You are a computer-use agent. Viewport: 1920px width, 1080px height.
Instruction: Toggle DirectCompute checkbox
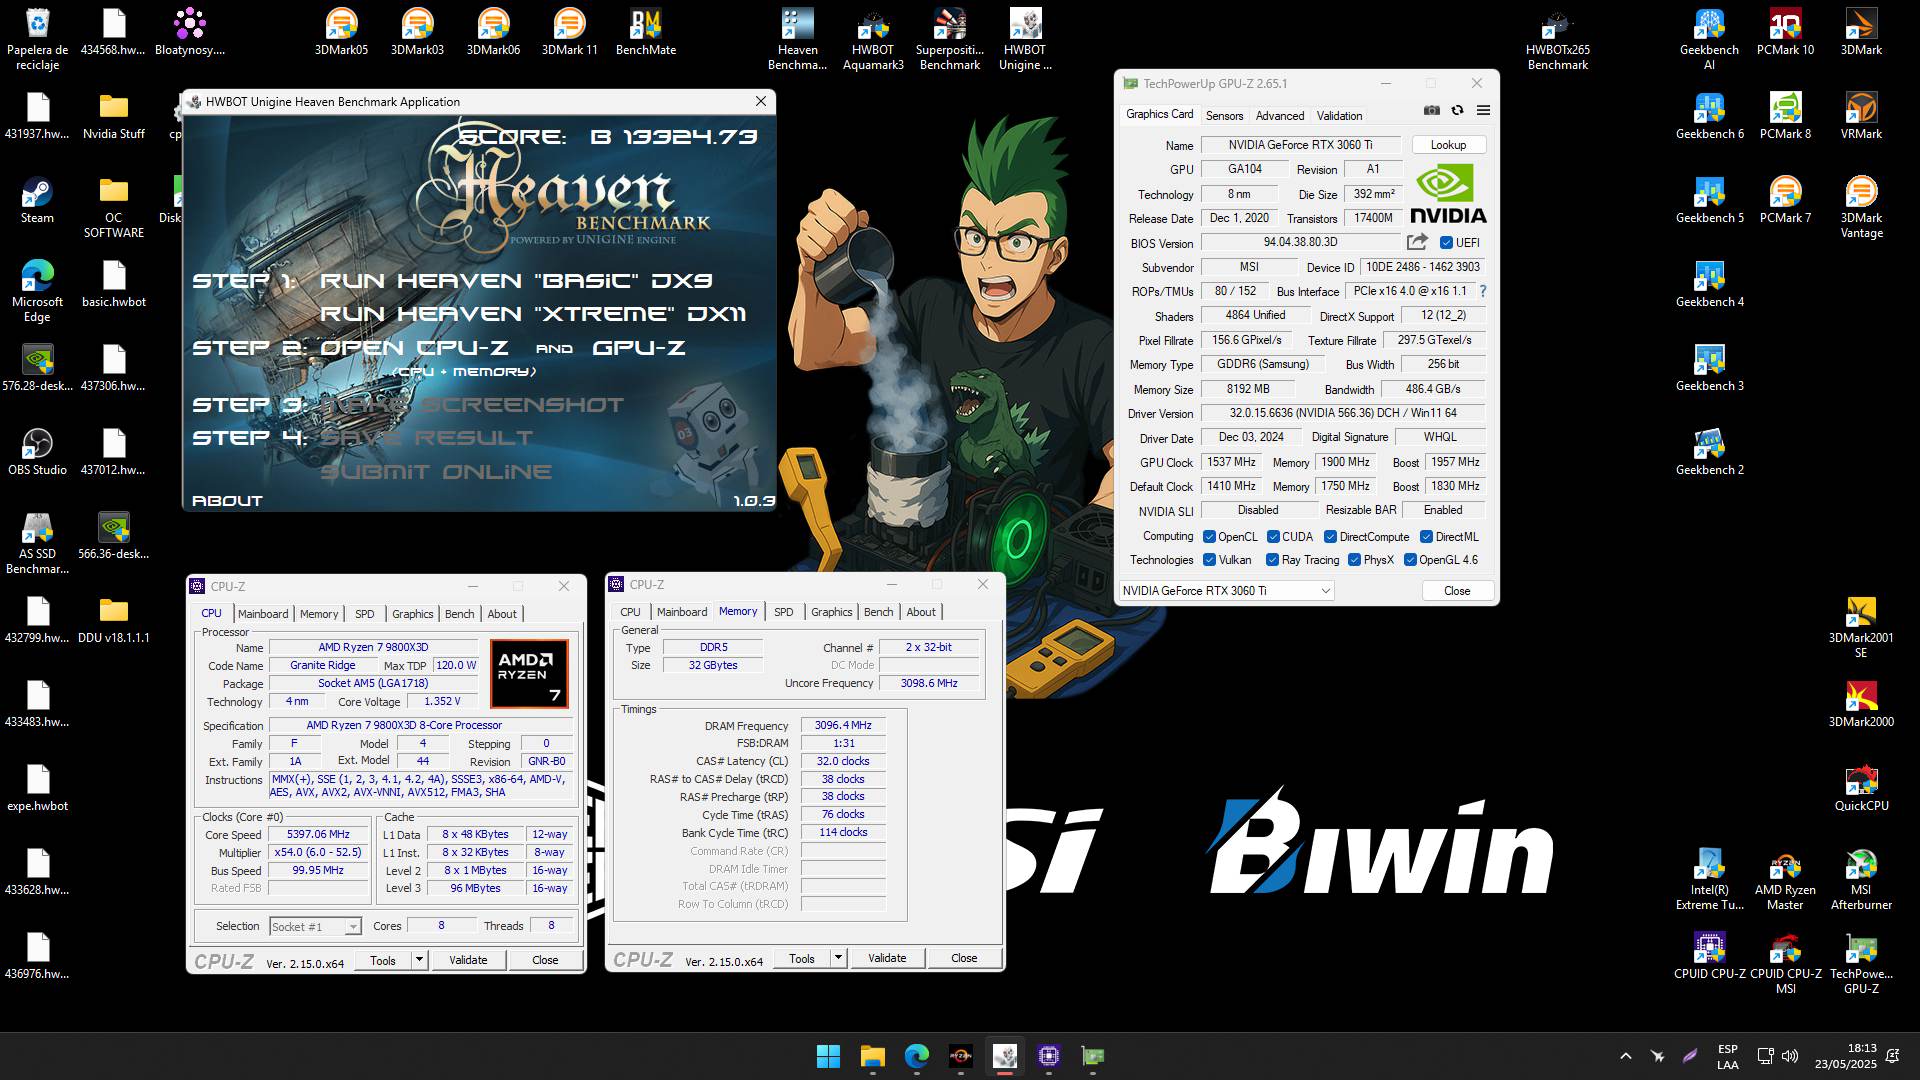pos(1330,536)
